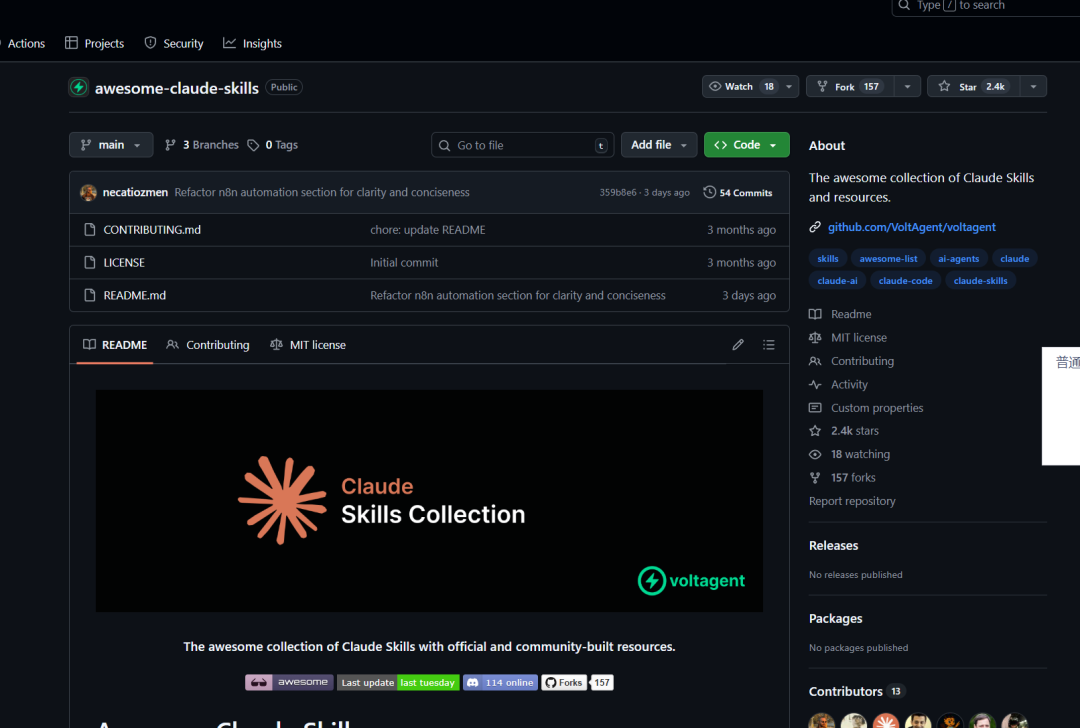Open the CONTRIBUTING.md file

coord(152,230)
